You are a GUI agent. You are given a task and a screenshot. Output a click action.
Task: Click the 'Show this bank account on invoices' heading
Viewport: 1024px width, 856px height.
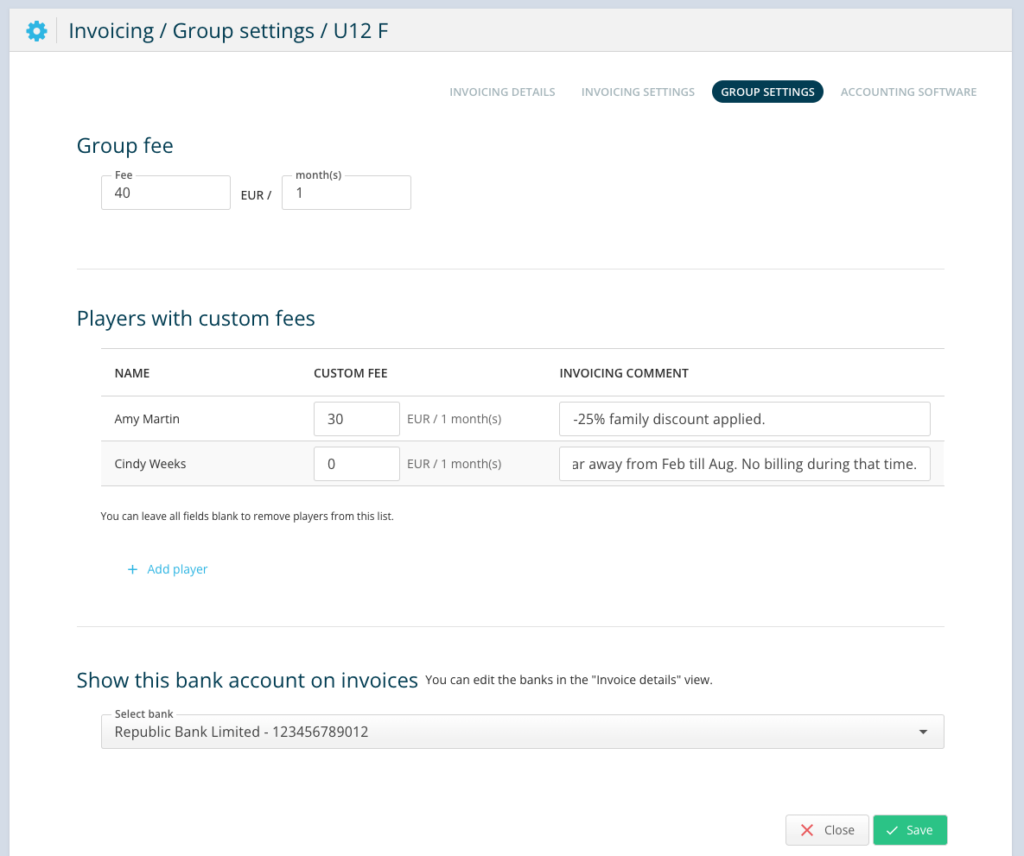[247, 680]
